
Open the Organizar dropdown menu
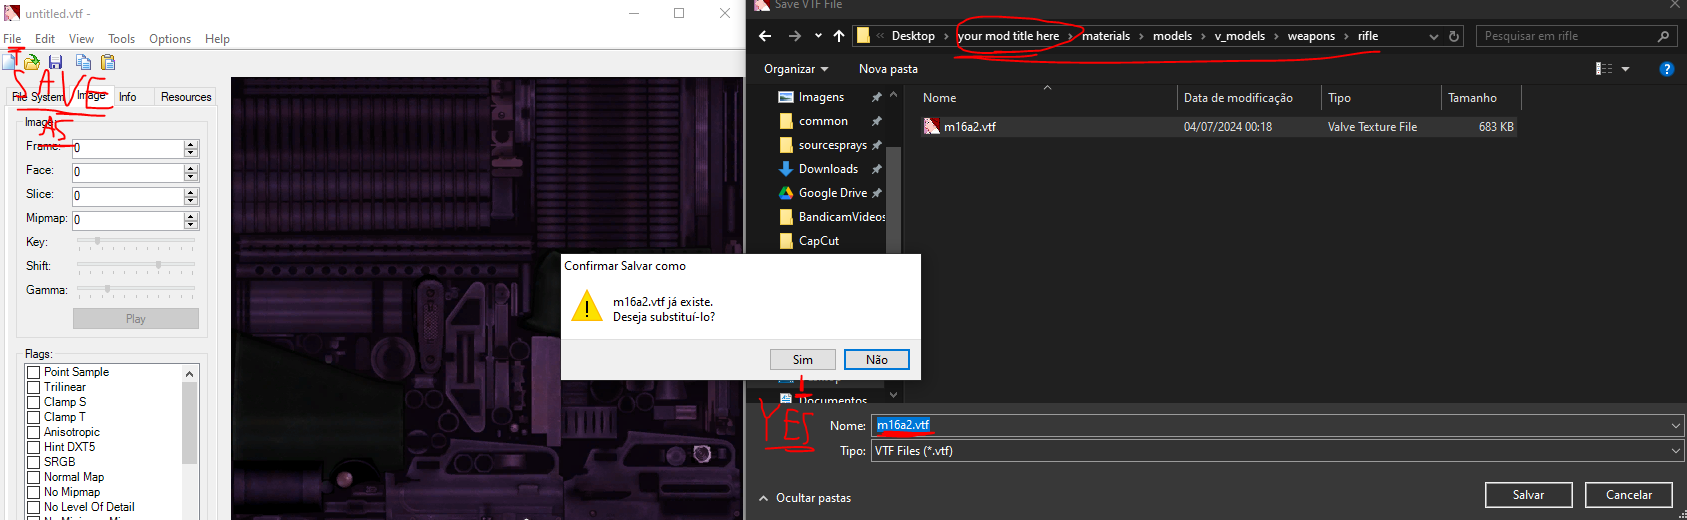point(796,69)
